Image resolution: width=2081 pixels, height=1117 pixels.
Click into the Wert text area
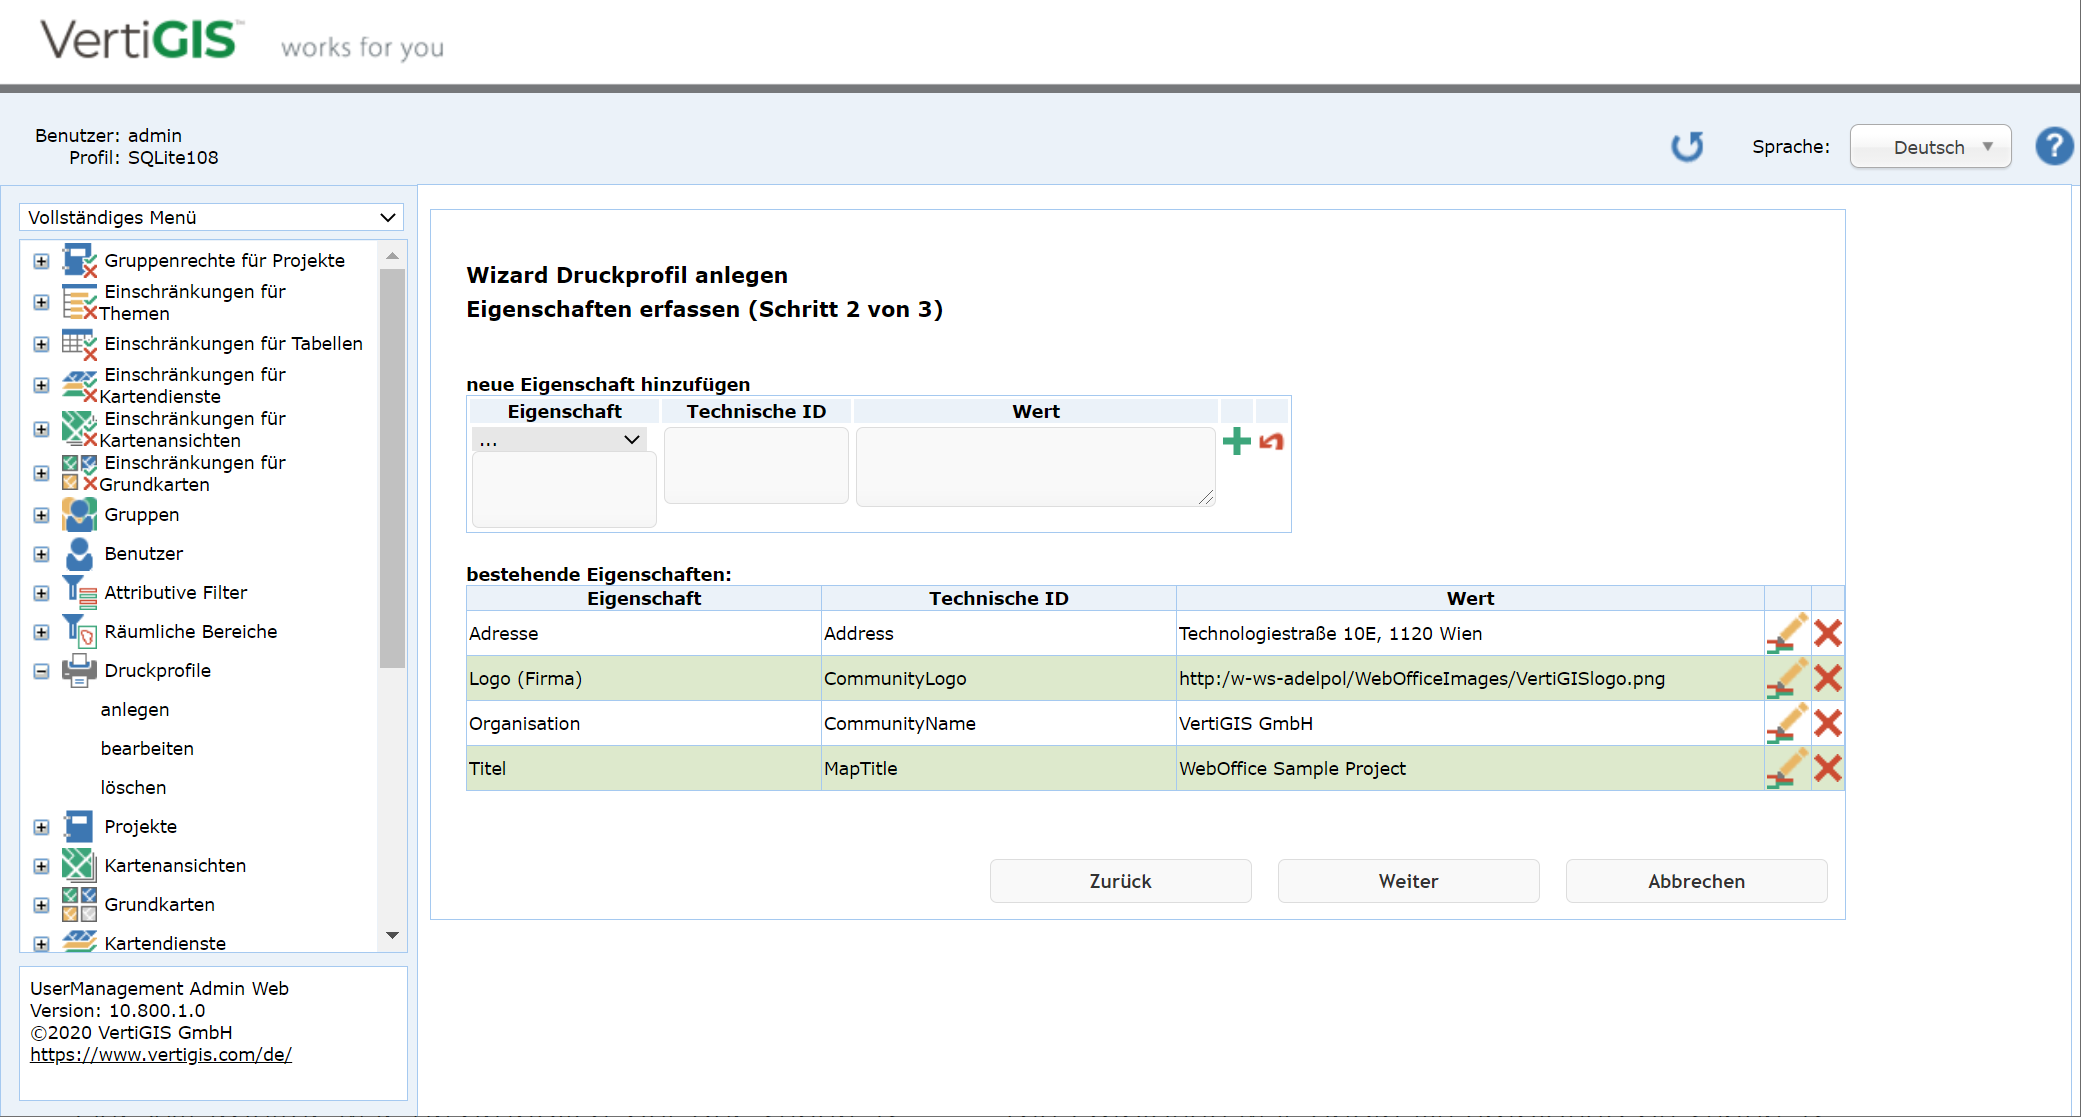(1035, 467)
